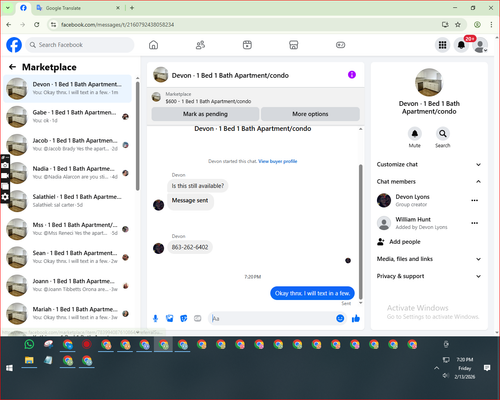Viewport: 500px width, 400px height.
Task: Click More options button
Action: (310, 114)
